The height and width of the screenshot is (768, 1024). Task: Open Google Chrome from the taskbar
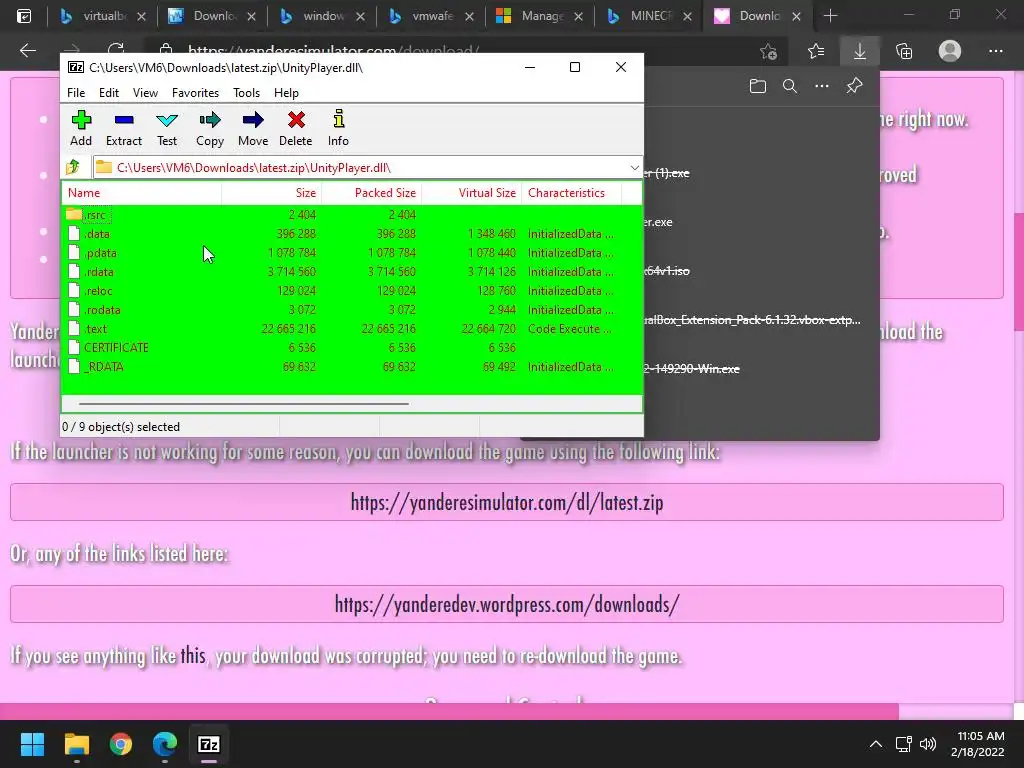[x=121, y=744]
